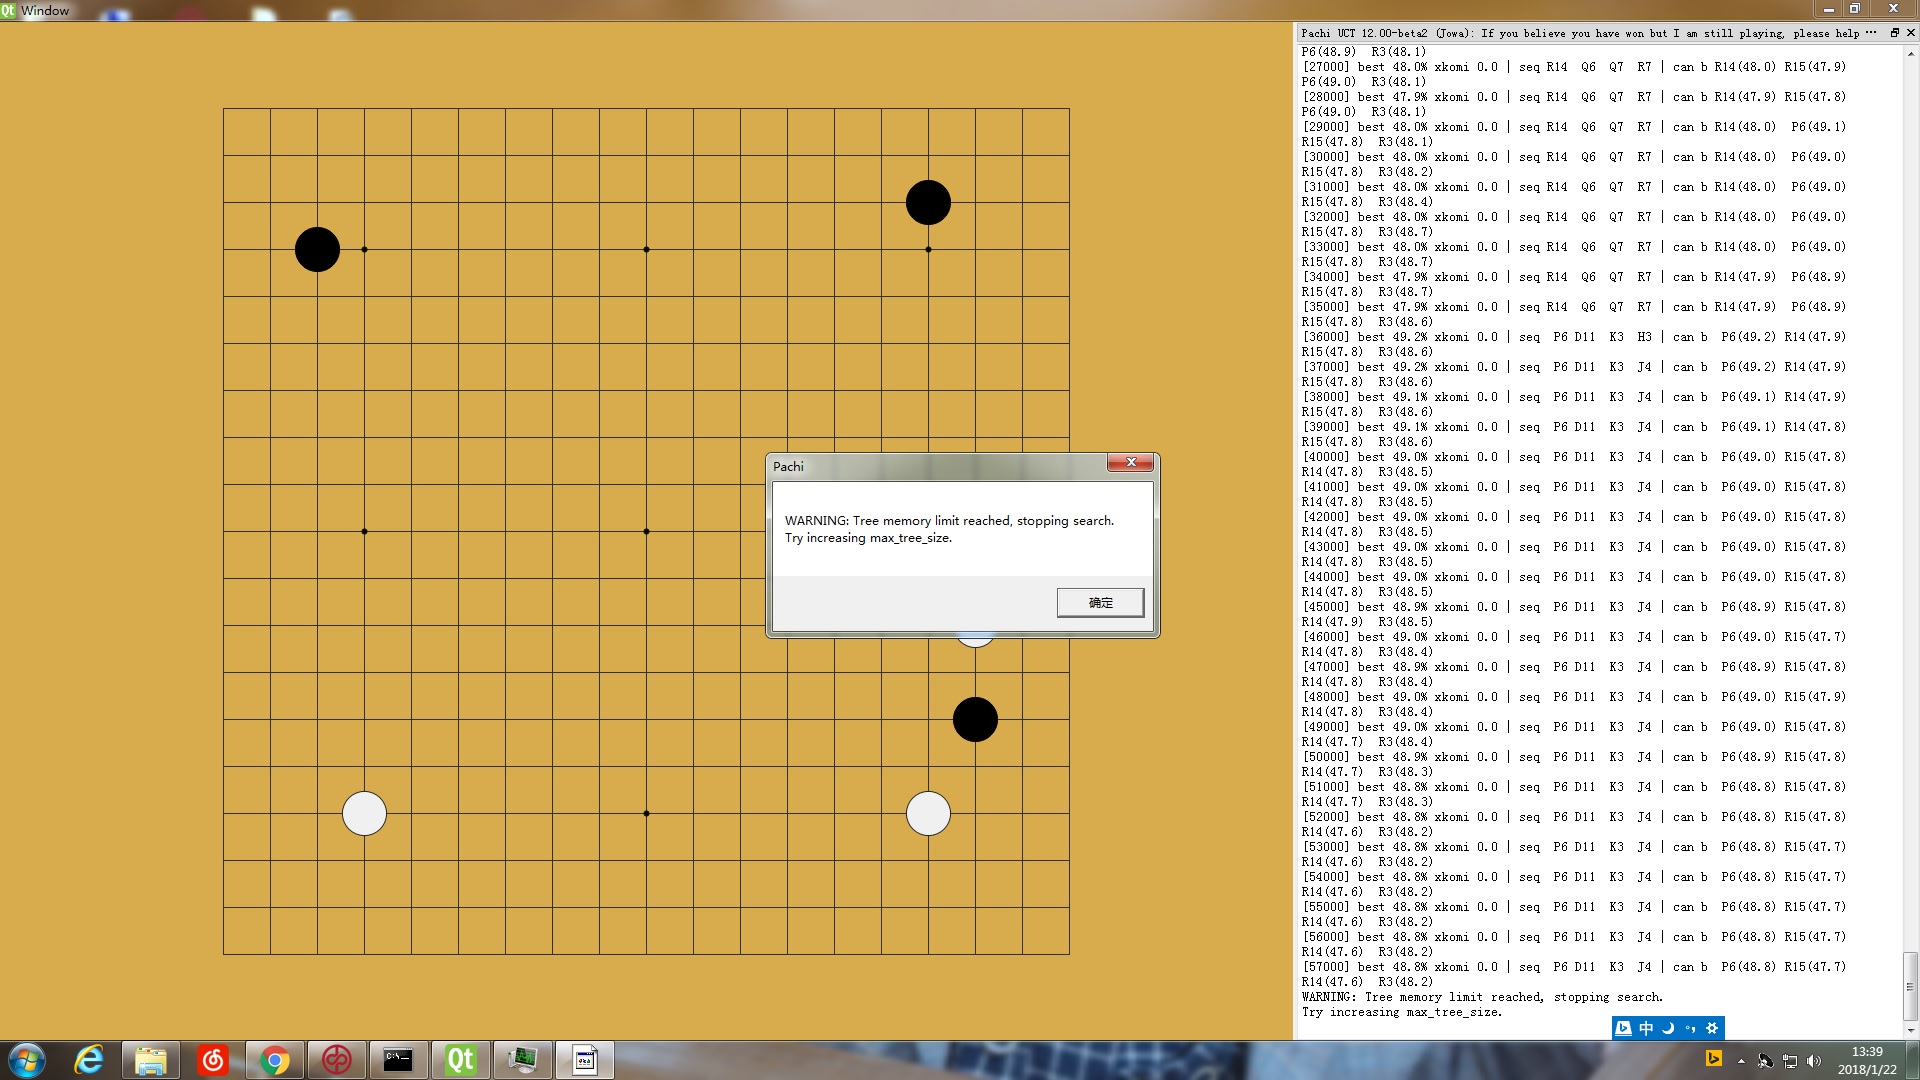Image resolution: width=1920 pixels, height=1080 pixels.
Task: Open the command prompt taskbar icon
Action: coord(398,1060)
